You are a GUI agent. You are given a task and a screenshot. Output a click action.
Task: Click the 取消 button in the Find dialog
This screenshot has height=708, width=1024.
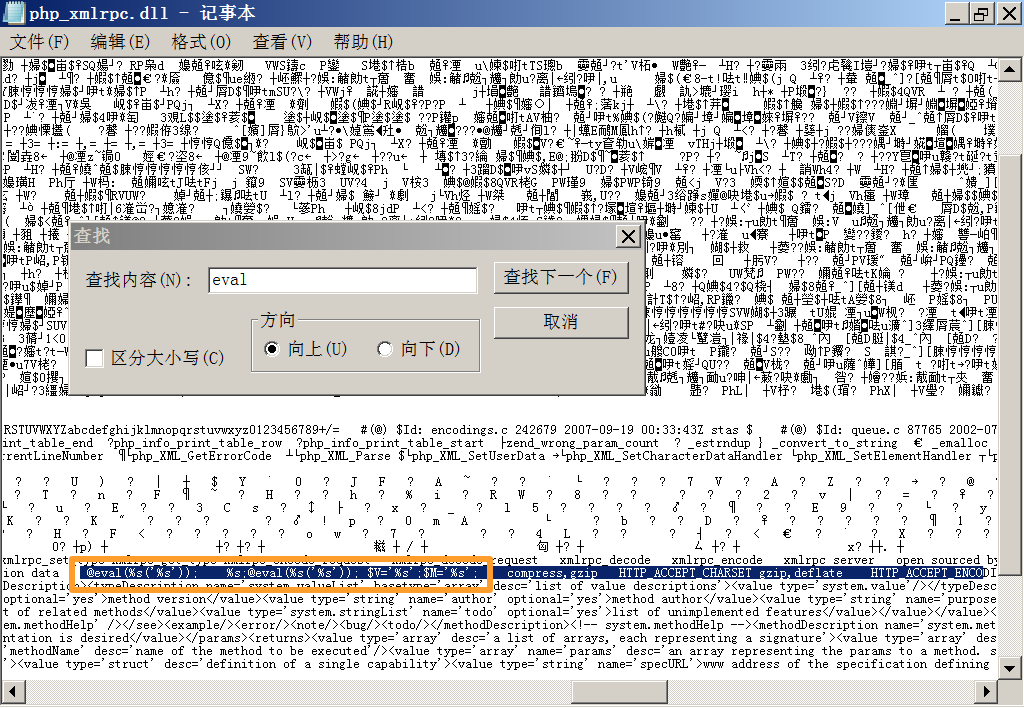click(x=559, y=322)
